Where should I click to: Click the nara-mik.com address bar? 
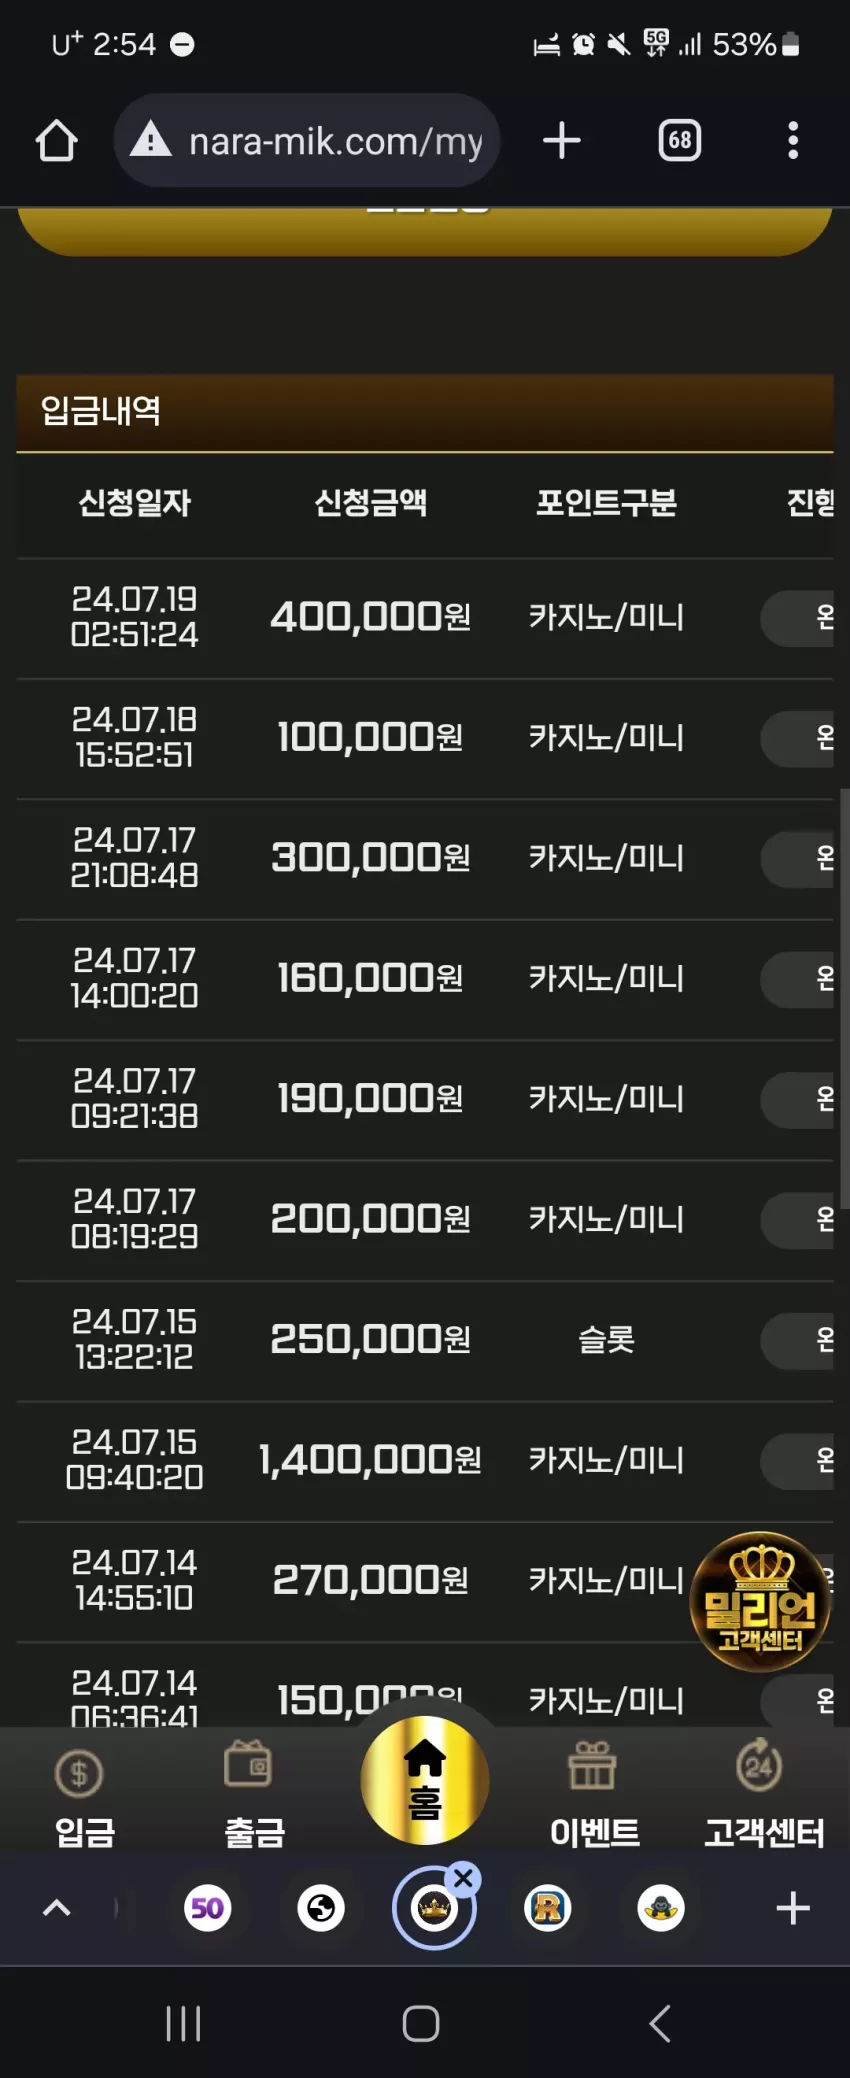[x=307, y=141]
